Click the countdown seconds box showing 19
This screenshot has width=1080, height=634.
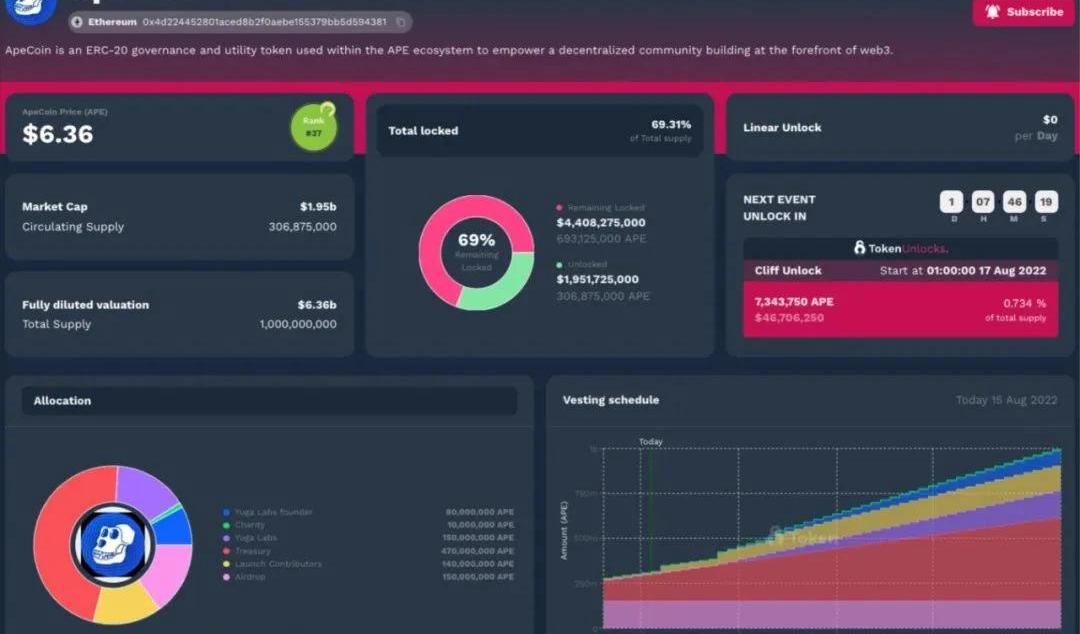[x=1046, y=202]
